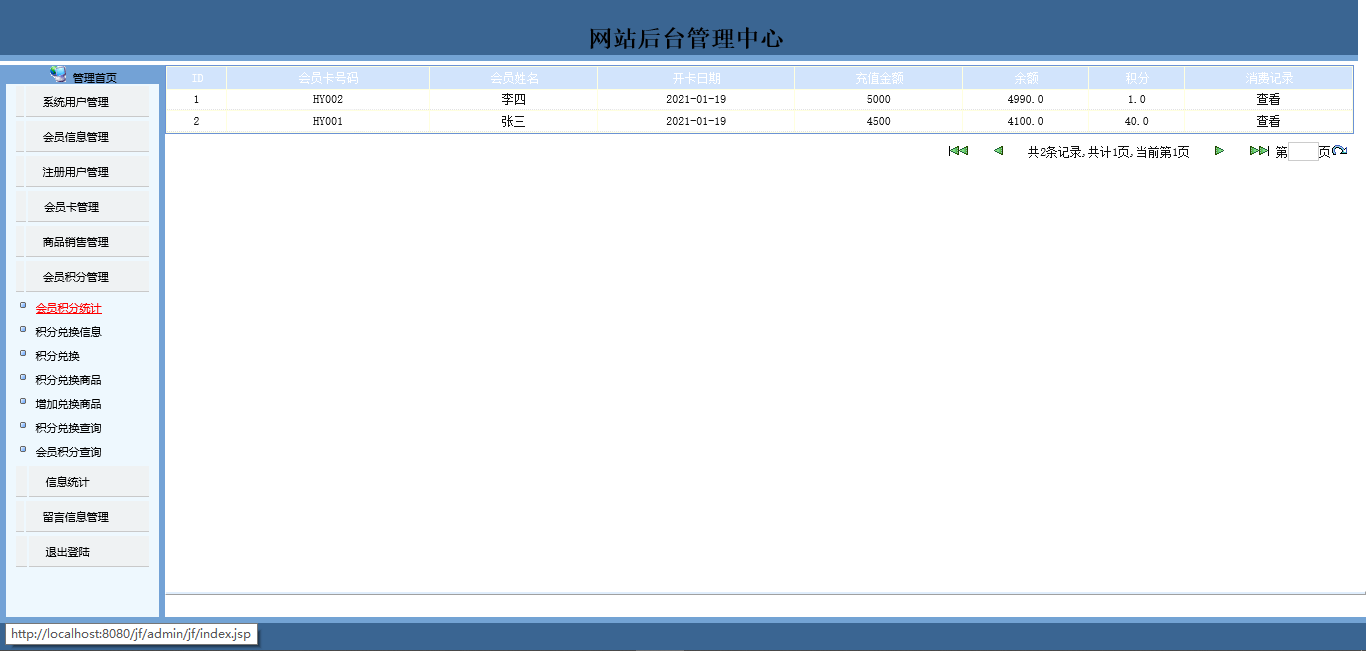This screenshot has height=651, width=1366.
Task: Click the 积分 column header
Action: tap(1136, 78)
